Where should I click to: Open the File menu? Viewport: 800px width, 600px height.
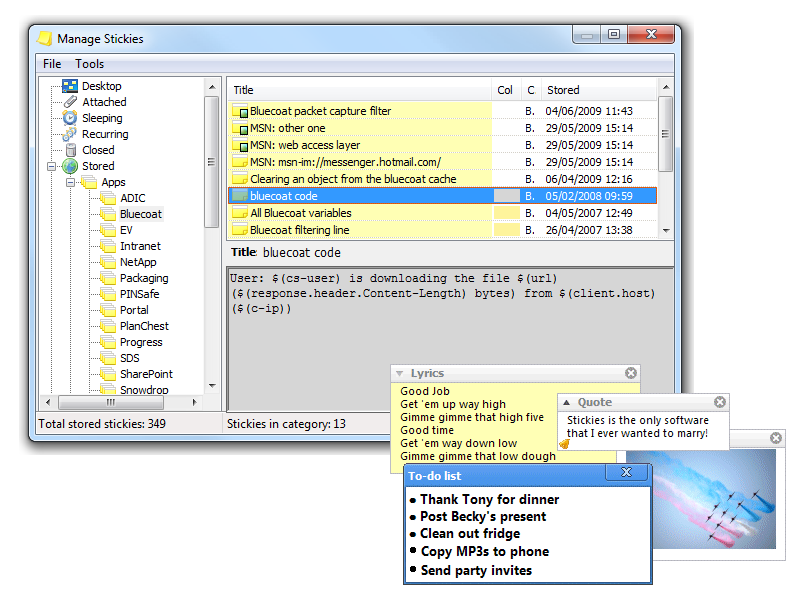[x=52, y=64]
